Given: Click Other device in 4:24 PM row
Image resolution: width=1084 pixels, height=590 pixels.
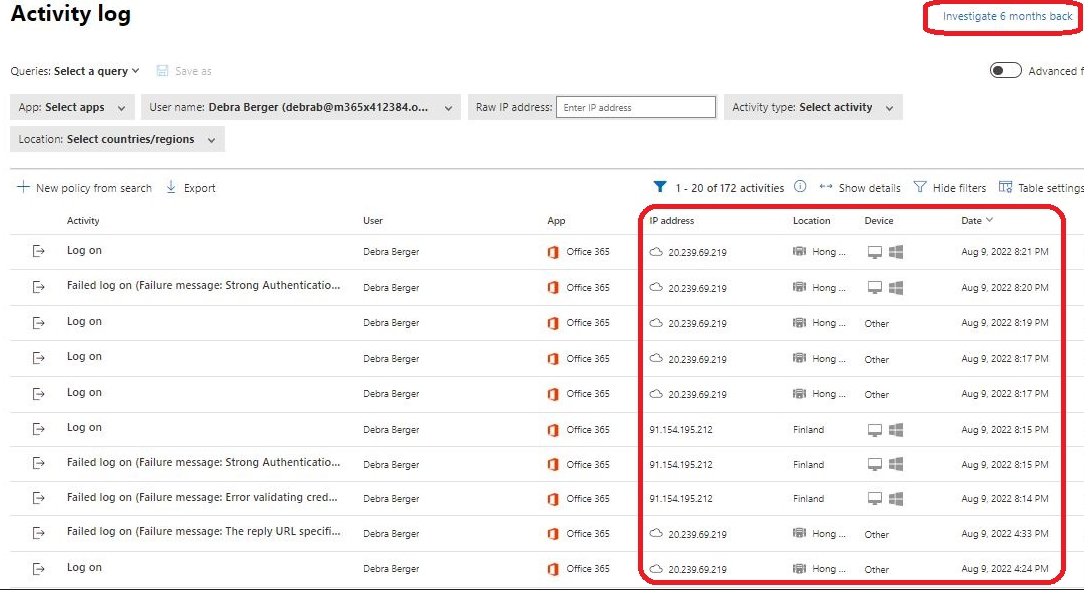Looking at the screenshot, I should click(877, 570).
